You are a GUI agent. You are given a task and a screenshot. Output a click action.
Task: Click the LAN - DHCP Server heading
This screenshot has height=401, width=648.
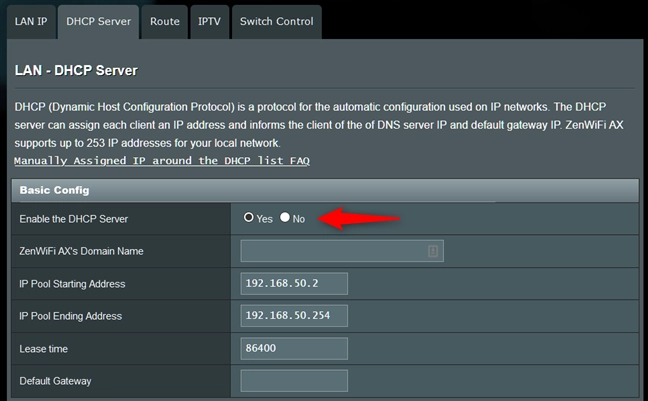(x=76, y=71)
